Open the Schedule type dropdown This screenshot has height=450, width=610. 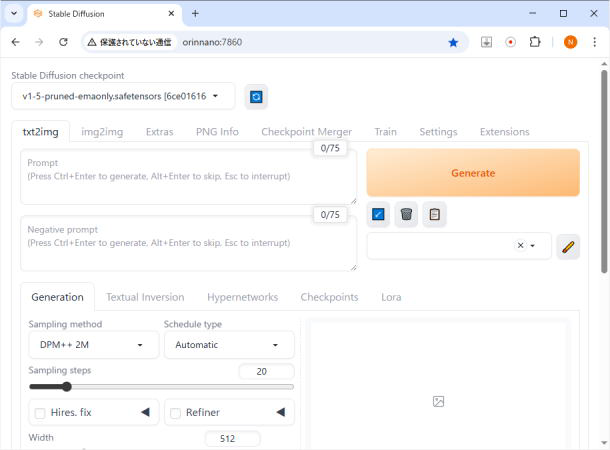click(228, 345)
